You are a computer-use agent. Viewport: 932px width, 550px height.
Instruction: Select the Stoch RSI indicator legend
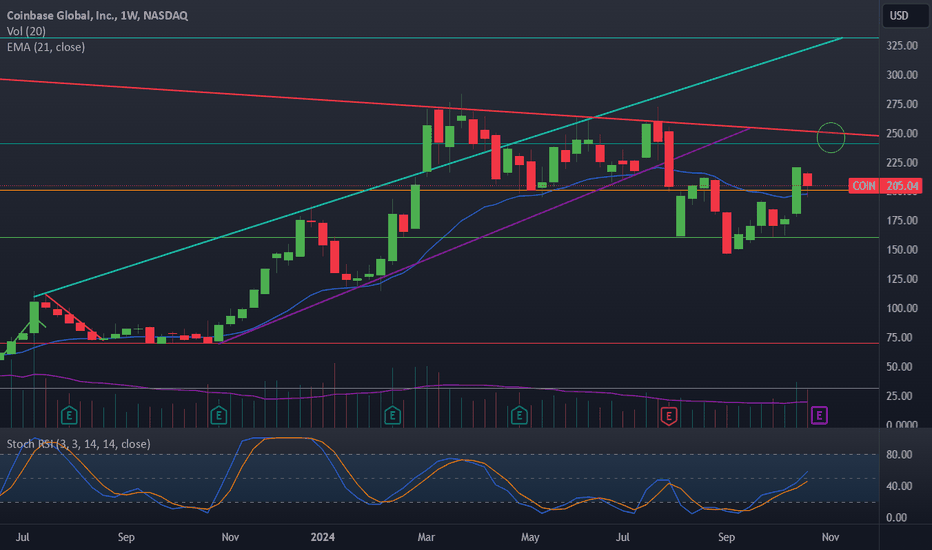coord(78,444)
